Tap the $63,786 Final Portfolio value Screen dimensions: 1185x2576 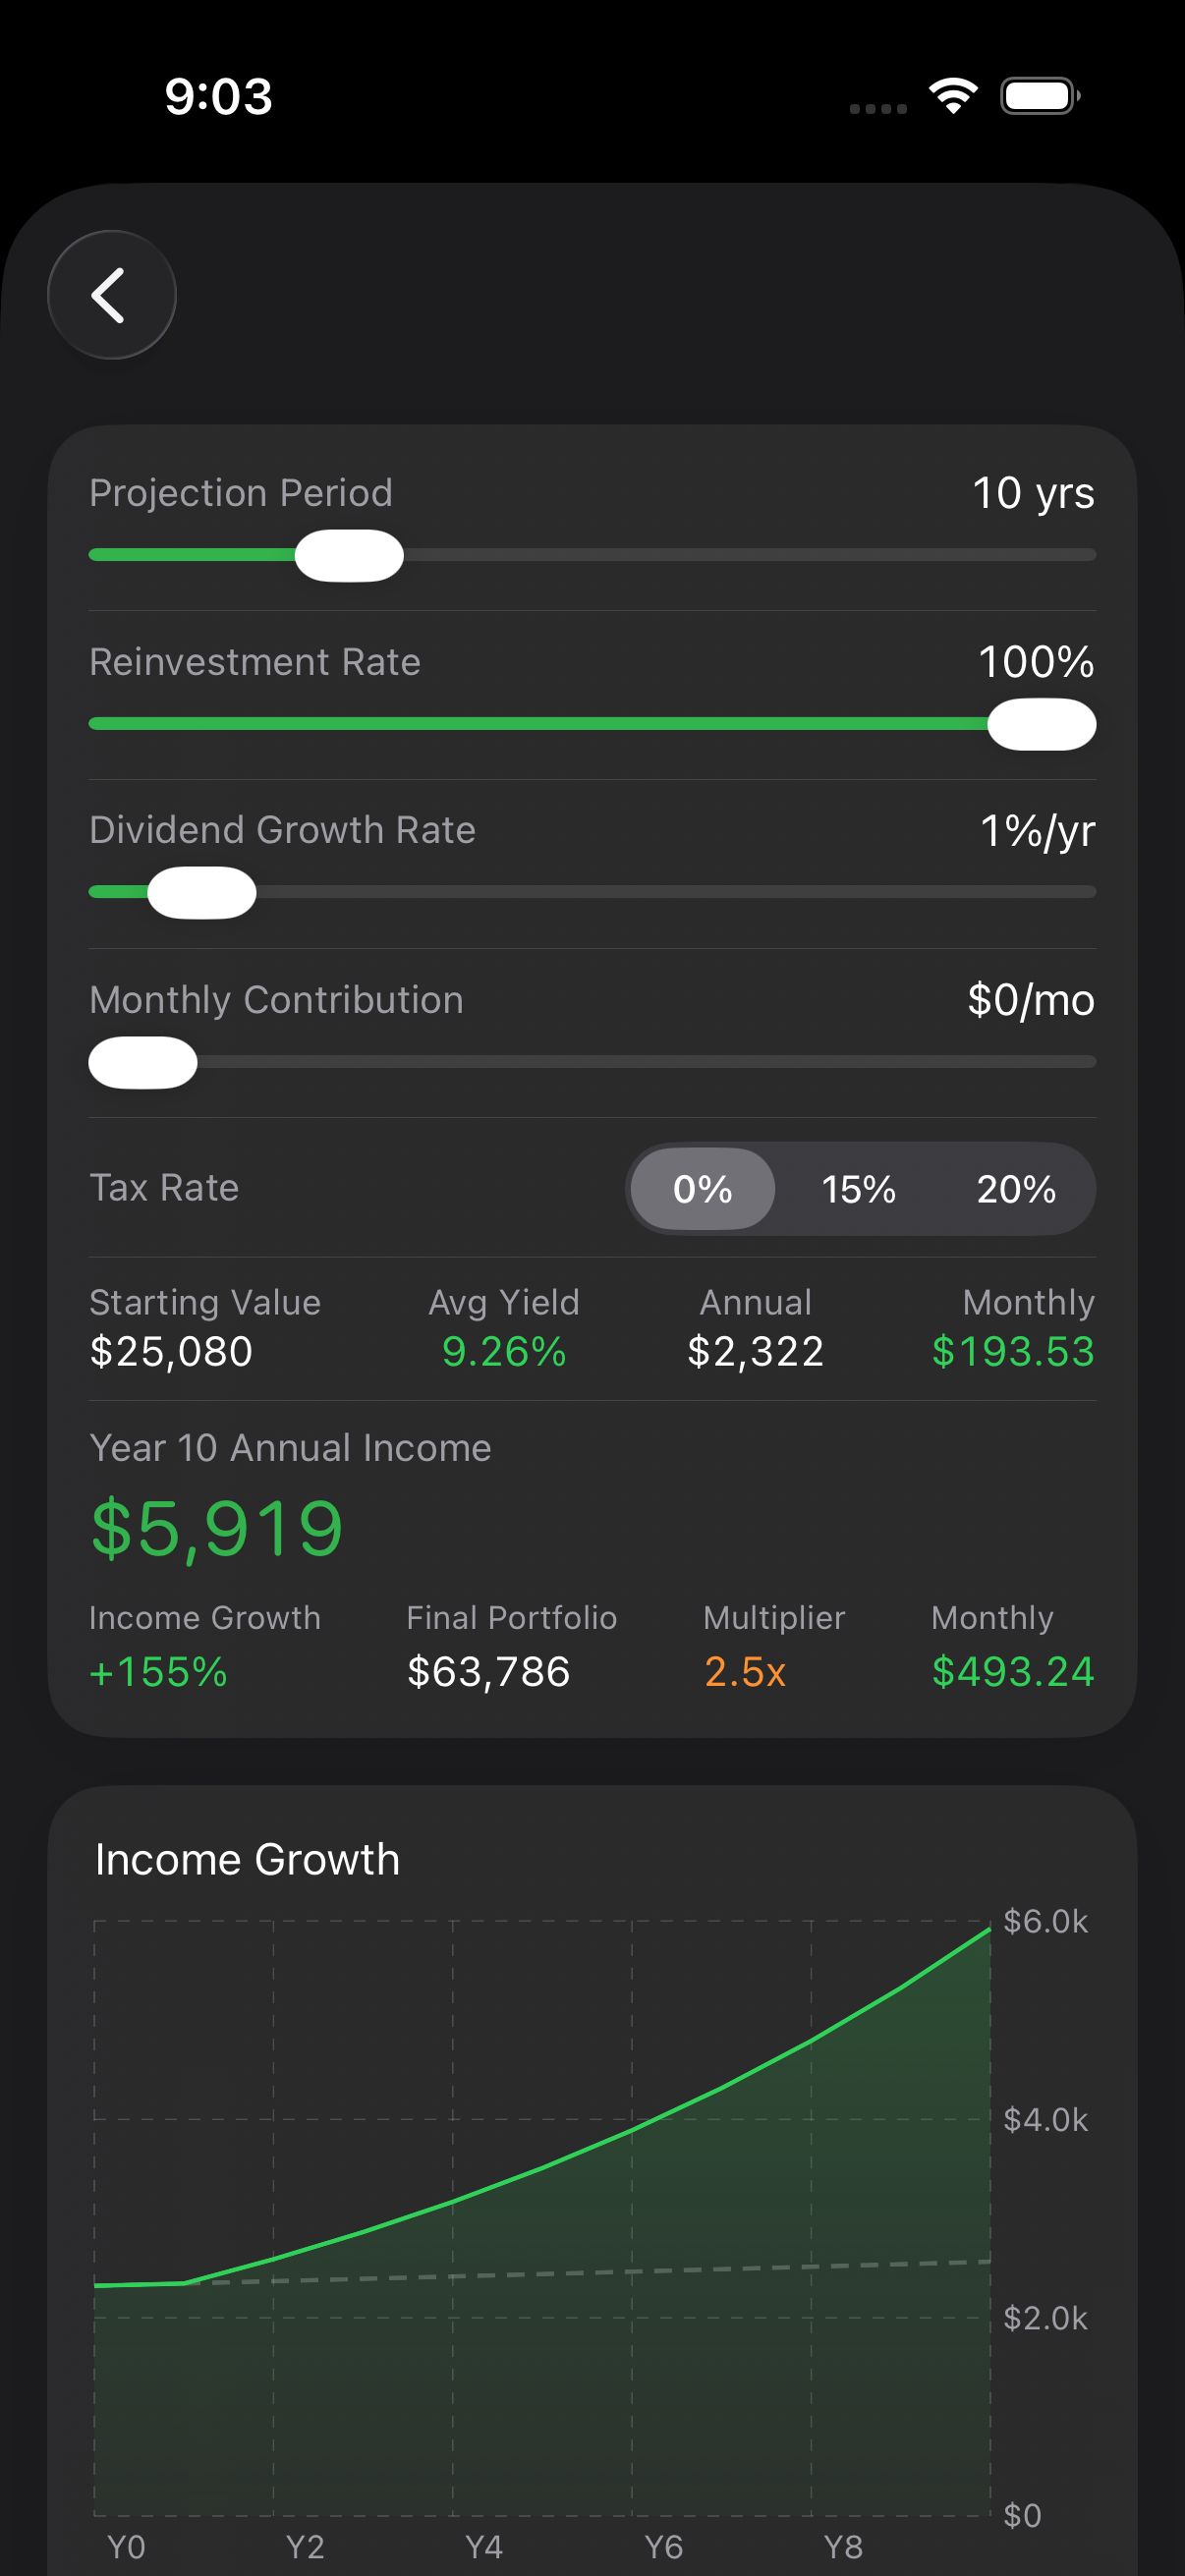(488, 1672)
